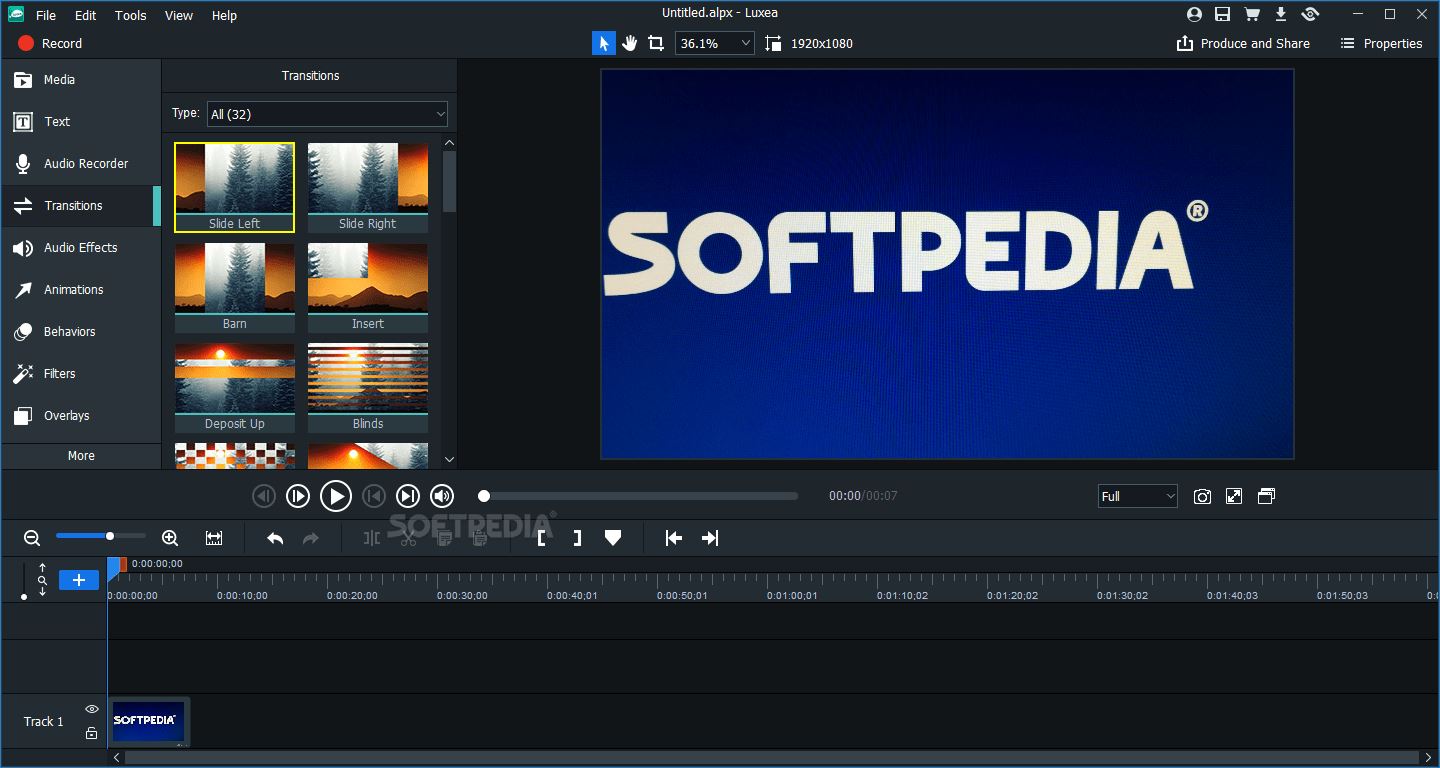Click the preview playback seek slider

tap(640, 496)
